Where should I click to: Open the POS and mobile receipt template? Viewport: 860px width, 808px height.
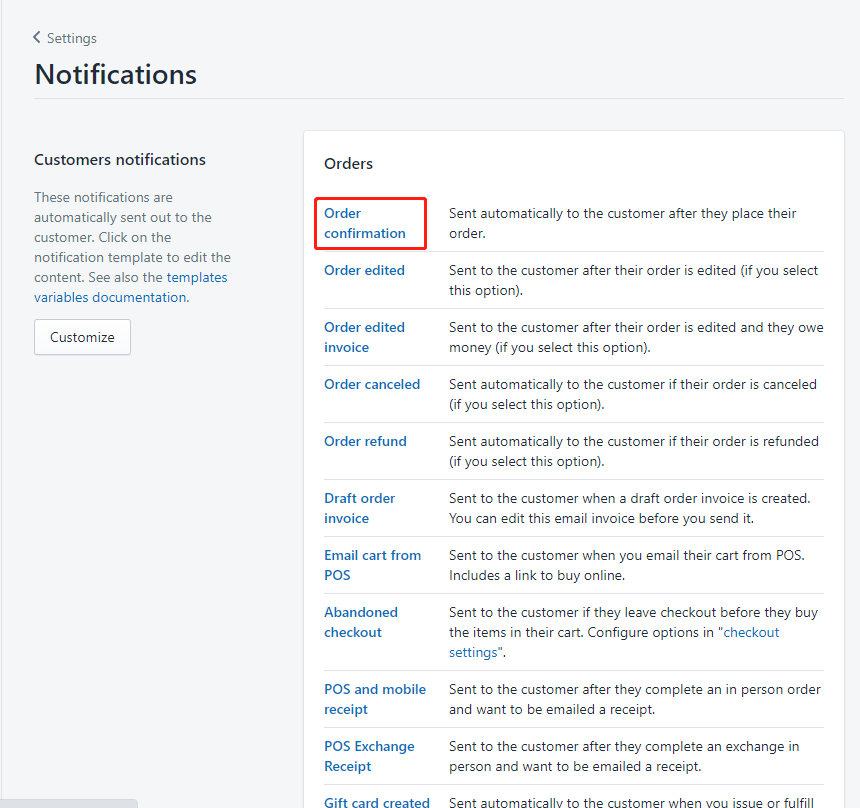(375, 699)
